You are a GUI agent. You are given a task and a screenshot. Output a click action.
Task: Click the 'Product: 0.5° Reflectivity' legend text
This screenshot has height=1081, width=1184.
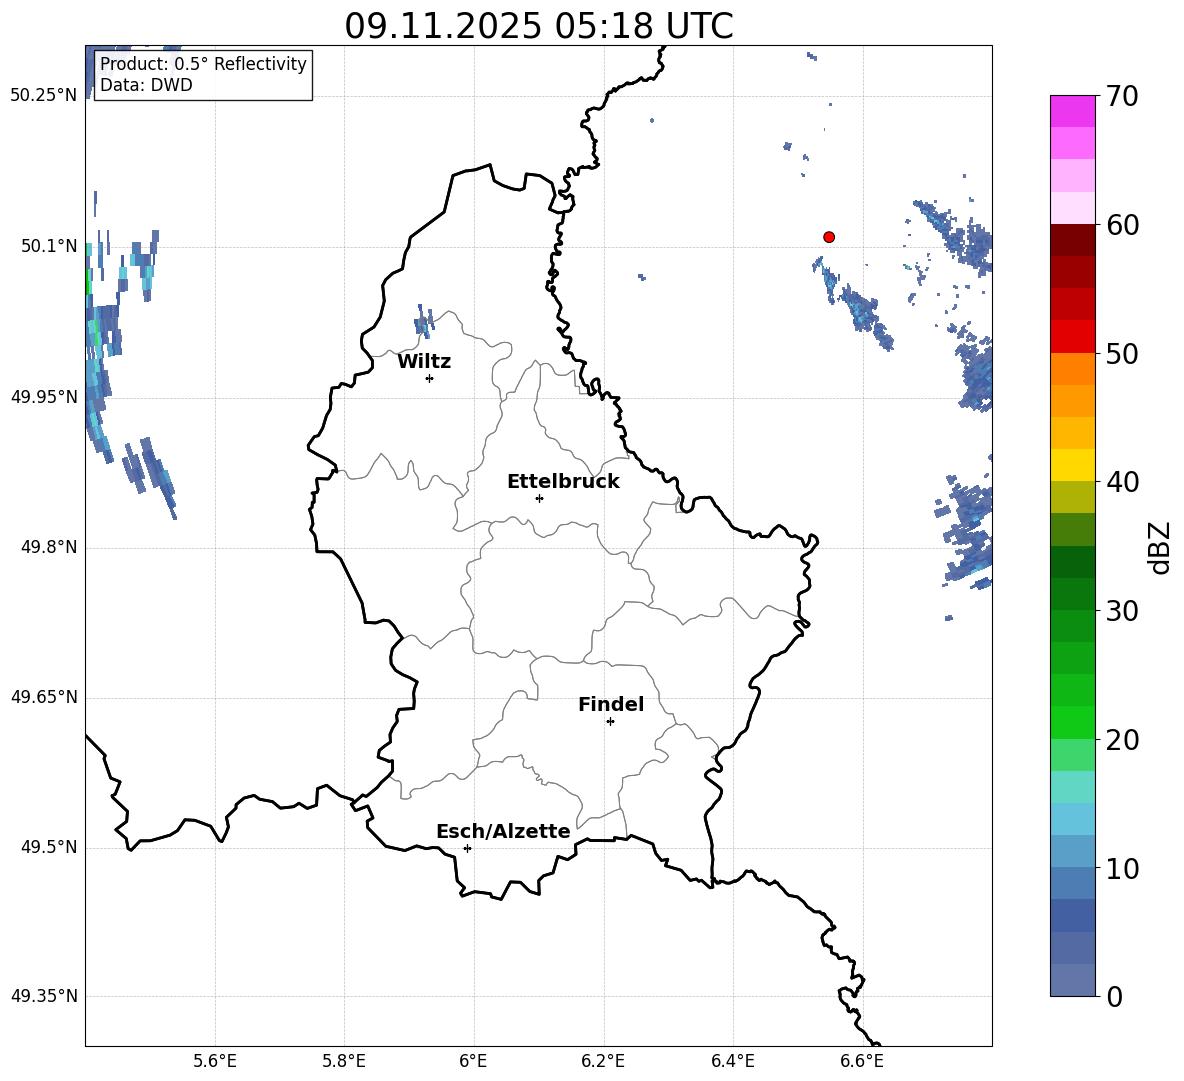pyautogui.click(x=203, y=64)
